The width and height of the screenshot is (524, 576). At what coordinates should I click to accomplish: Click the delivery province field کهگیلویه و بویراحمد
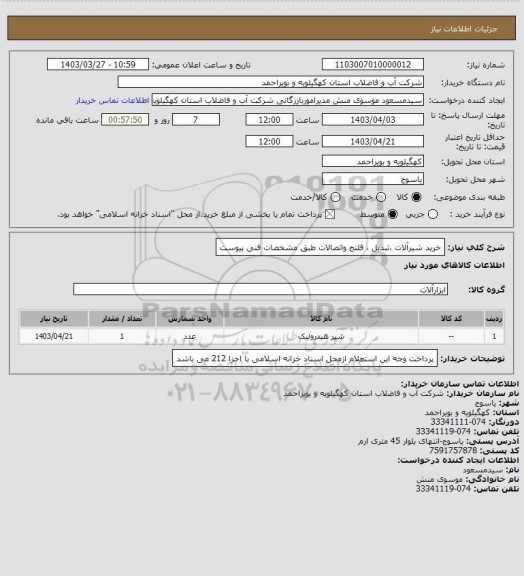[373, 161]
